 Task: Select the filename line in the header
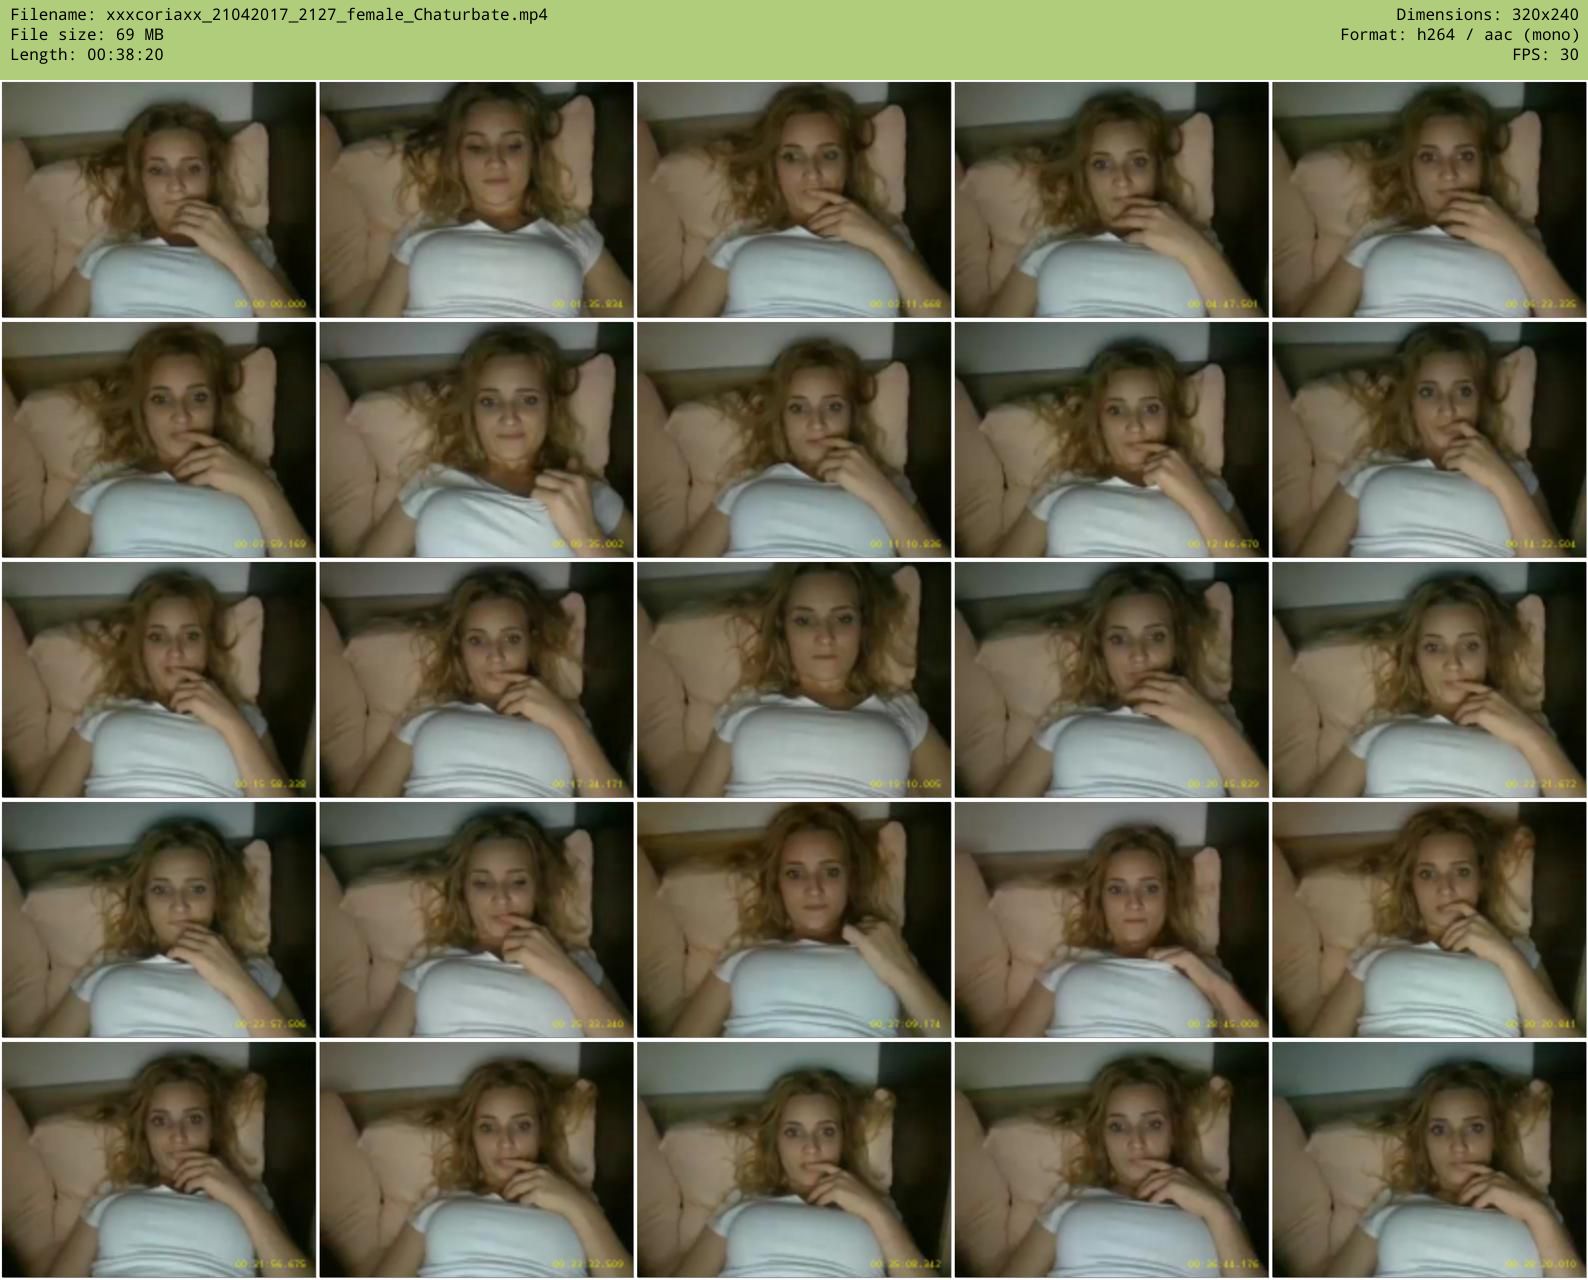pos(279,15)
